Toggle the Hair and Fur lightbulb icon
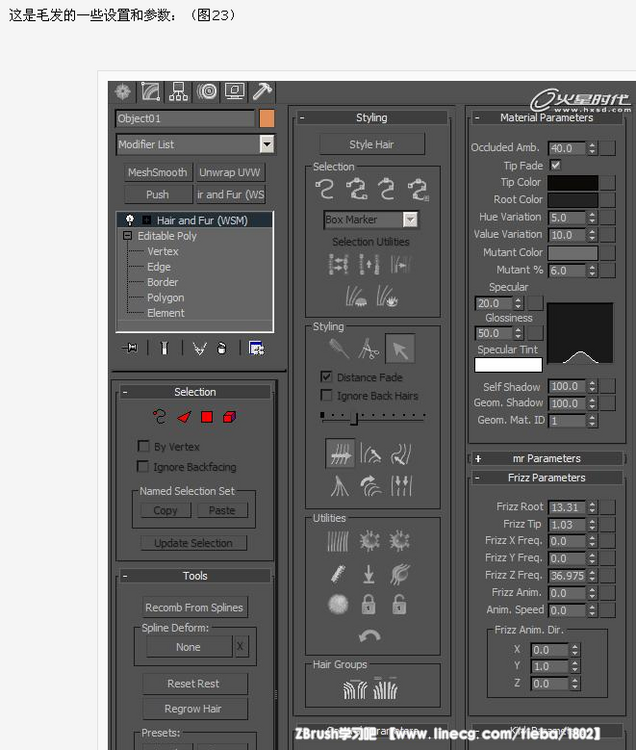The height and width of the screenshot is (750, 636). pos(130,220)
